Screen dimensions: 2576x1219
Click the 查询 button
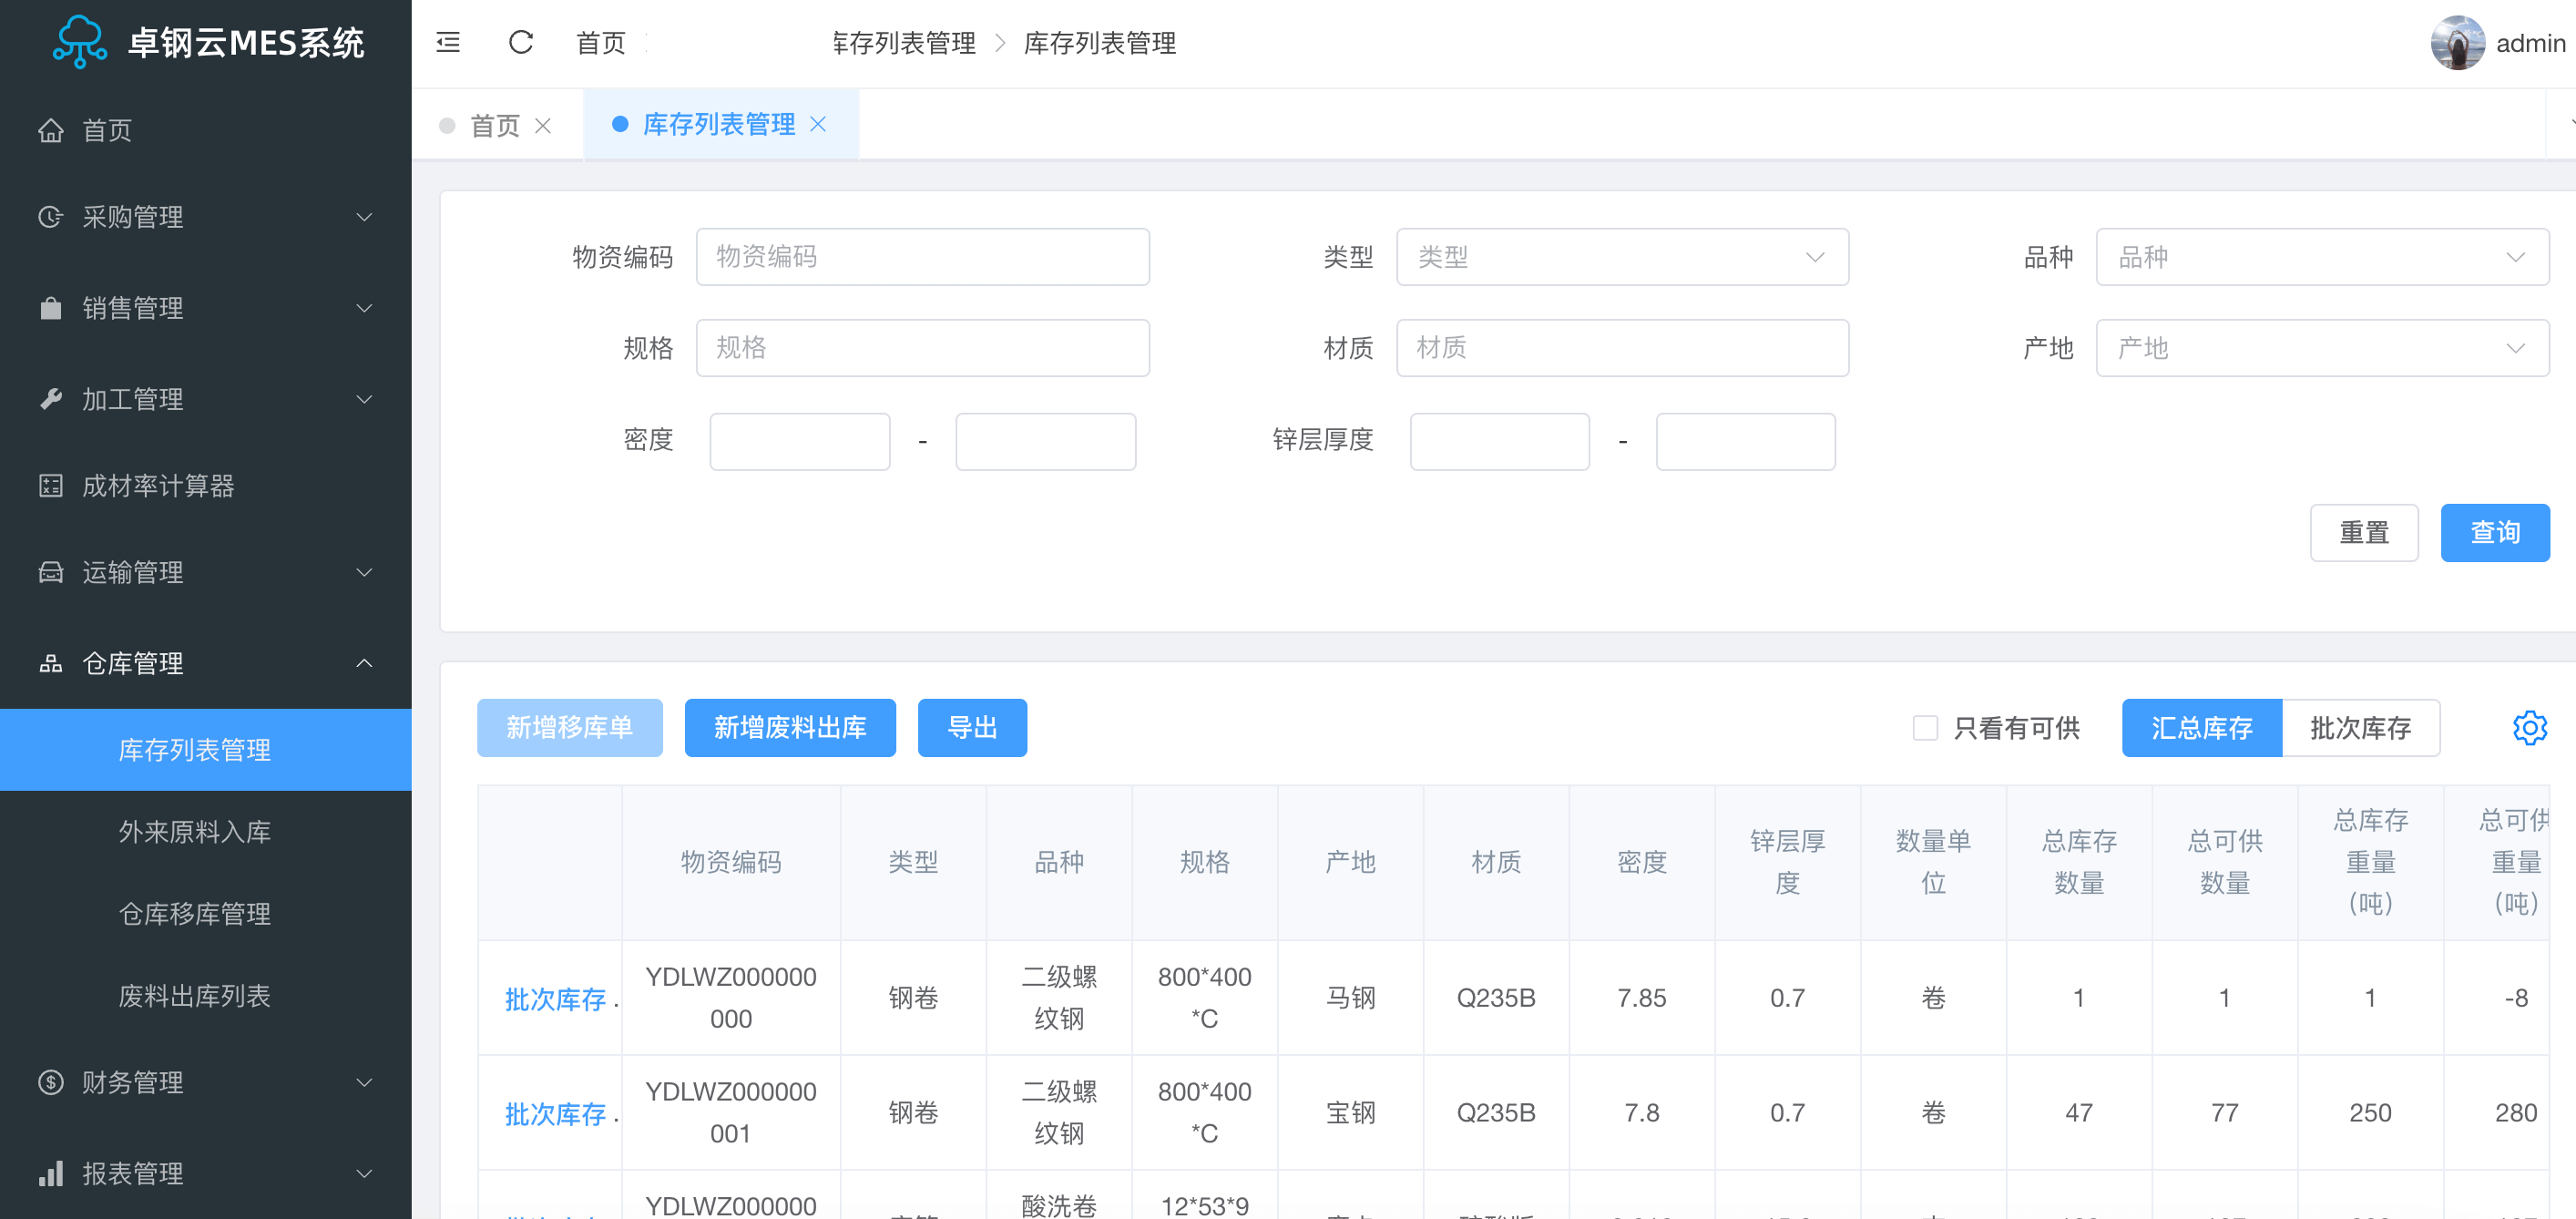tap(2494, 532)
